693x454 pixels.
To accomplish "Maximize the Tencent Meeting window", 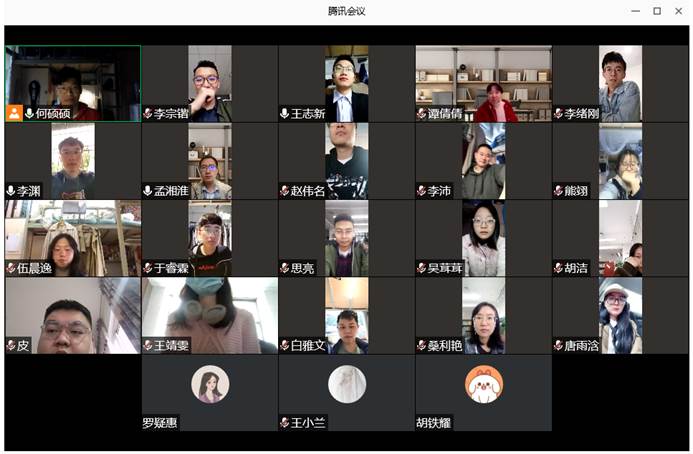I will tap(657, 11).
